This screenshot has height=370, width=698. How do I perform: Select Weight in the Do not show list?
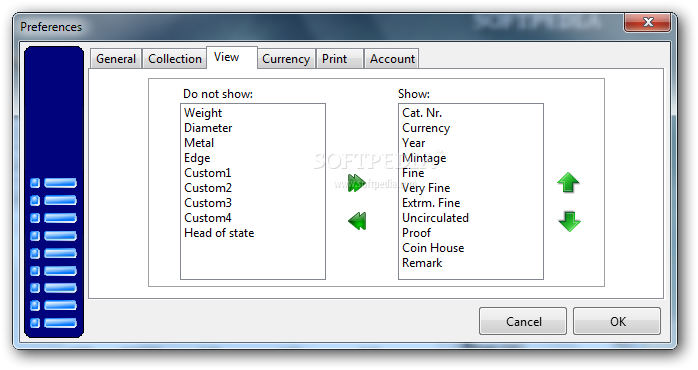(252, 113)
